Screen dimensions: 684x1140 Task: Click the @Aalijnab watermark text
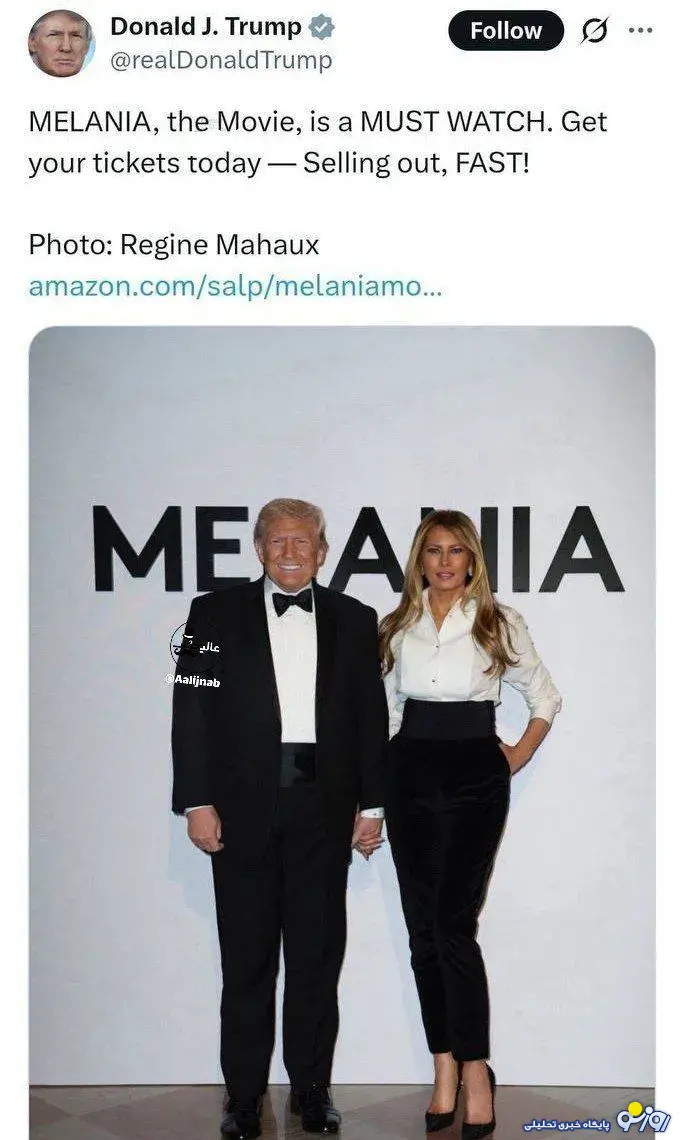[x=193, y=681]
